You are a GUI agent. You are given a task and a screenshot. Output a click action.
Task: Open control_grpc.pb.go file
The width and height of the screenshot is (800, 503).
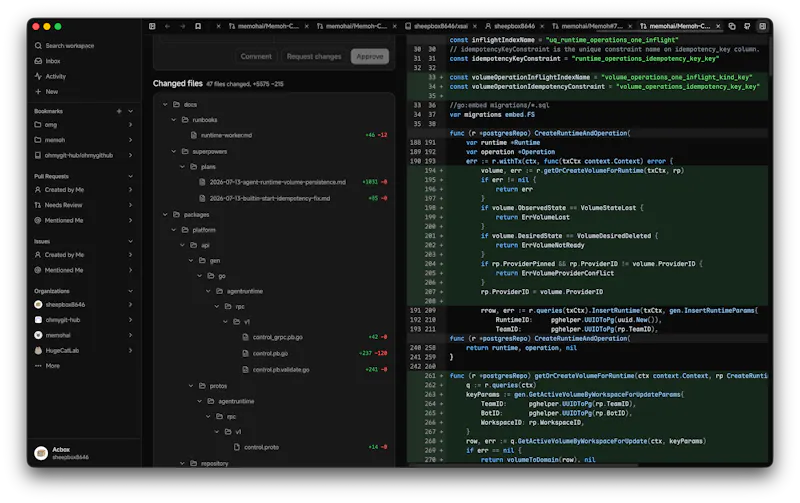(278, 337)
